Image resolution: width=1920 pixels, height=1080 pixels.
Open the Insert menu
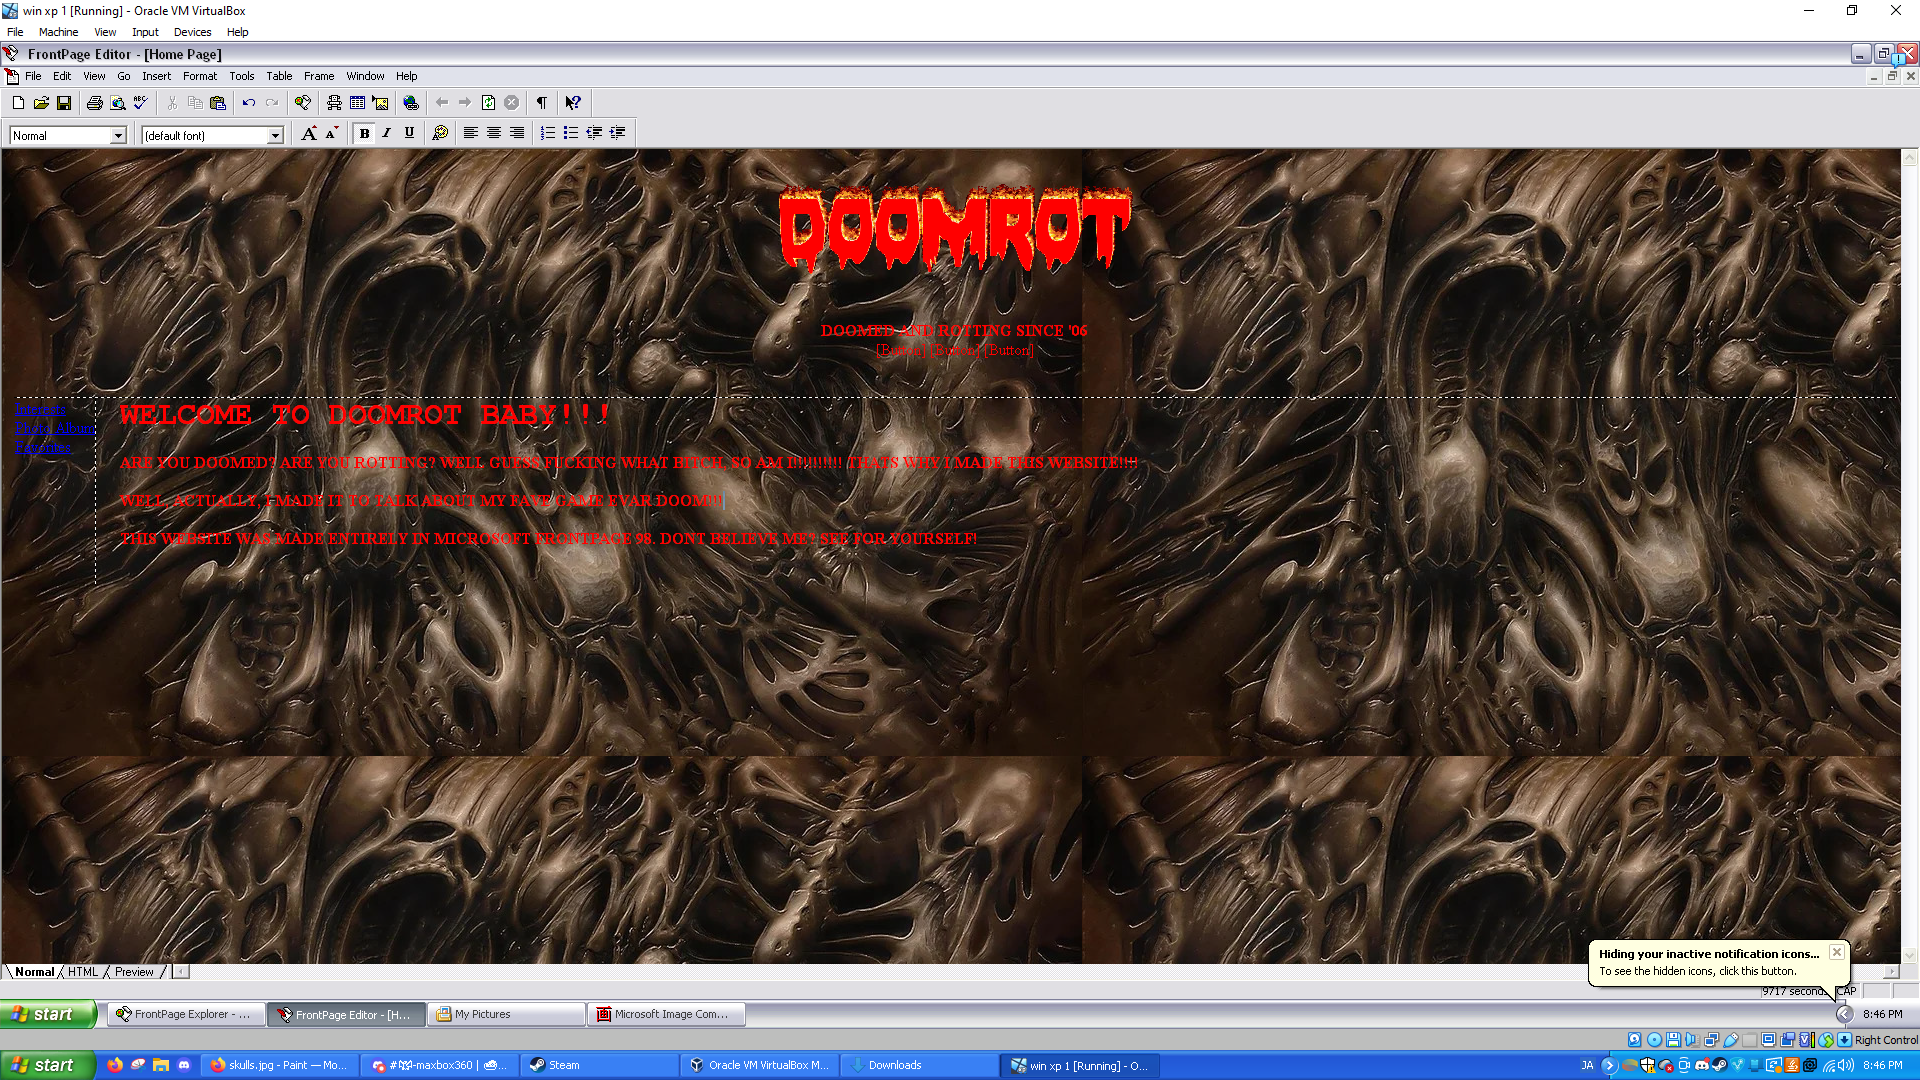(x=156, y=76)
